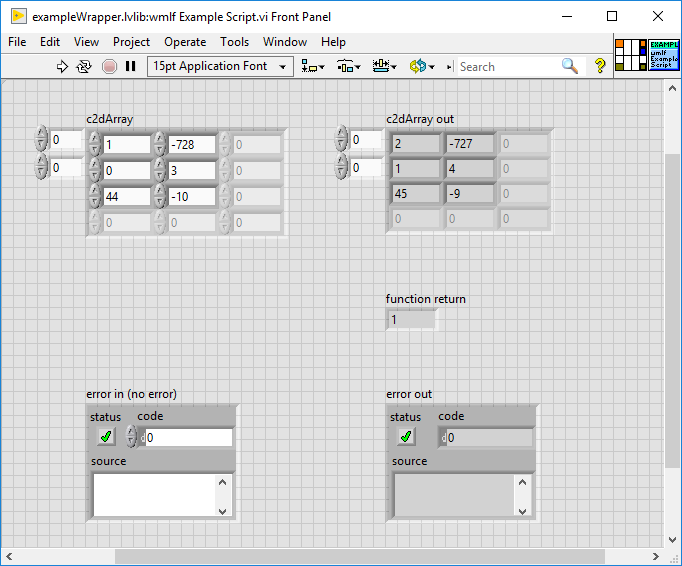This screenshot has height=566, width=682.
Task: Click stepper for c2dArray cell with value 3
Action: coord(160,170)
